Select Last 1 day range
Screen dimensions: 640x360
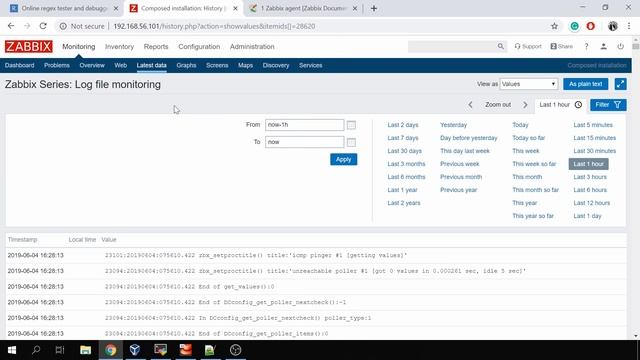(587, 216)
